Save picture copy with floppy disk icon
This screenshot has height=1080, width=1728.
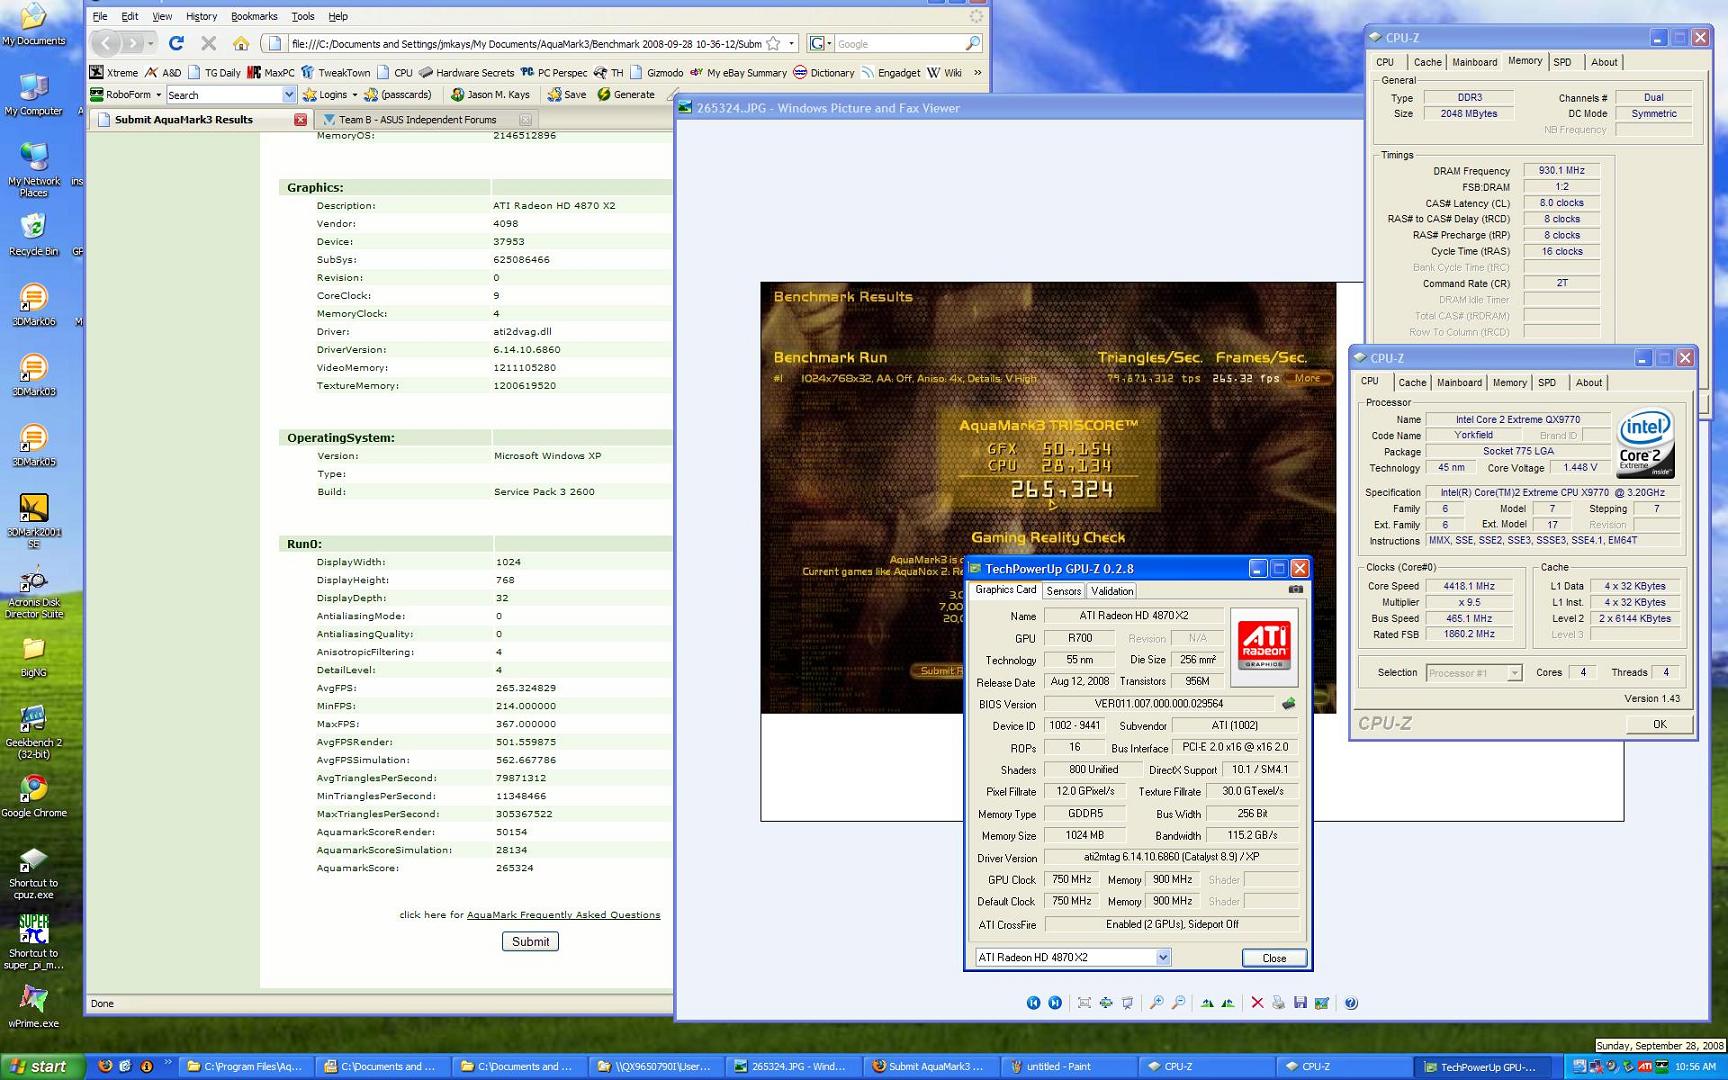pyautogui.click(x=1300, y=1003)
